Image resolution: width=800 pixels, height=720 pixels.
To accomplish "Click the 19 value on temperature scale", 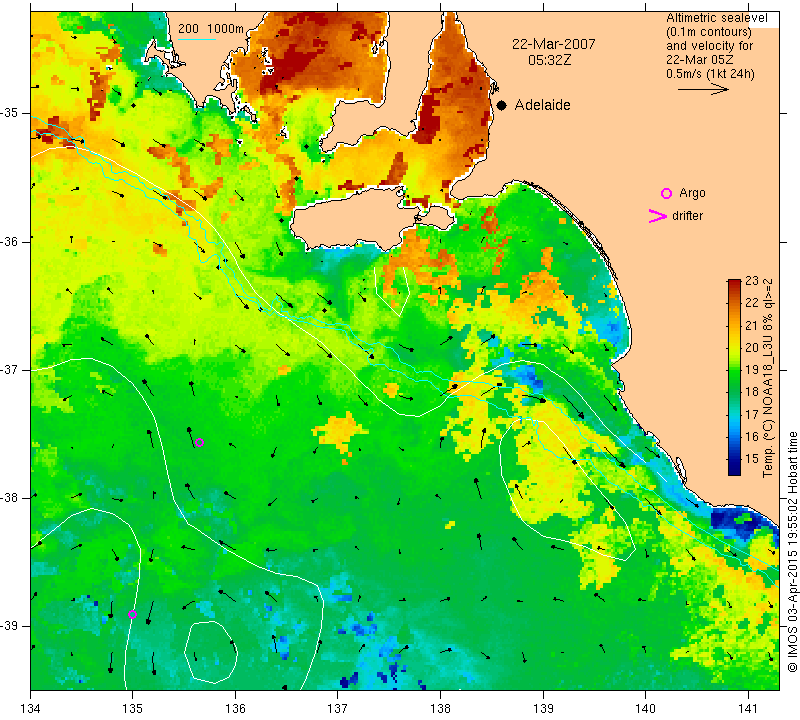I will point(752,369).
